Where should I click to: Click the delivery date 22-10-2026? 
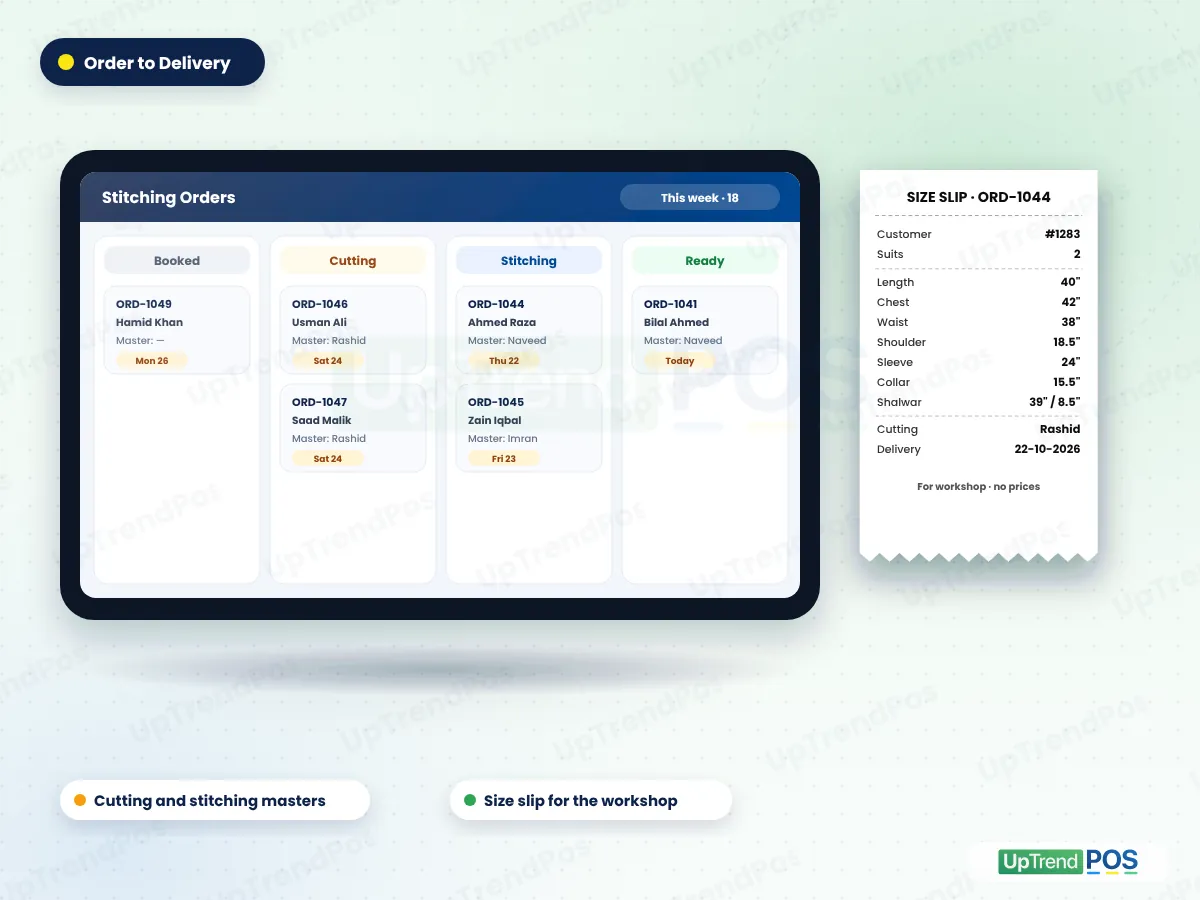[x=1047, y=449]
